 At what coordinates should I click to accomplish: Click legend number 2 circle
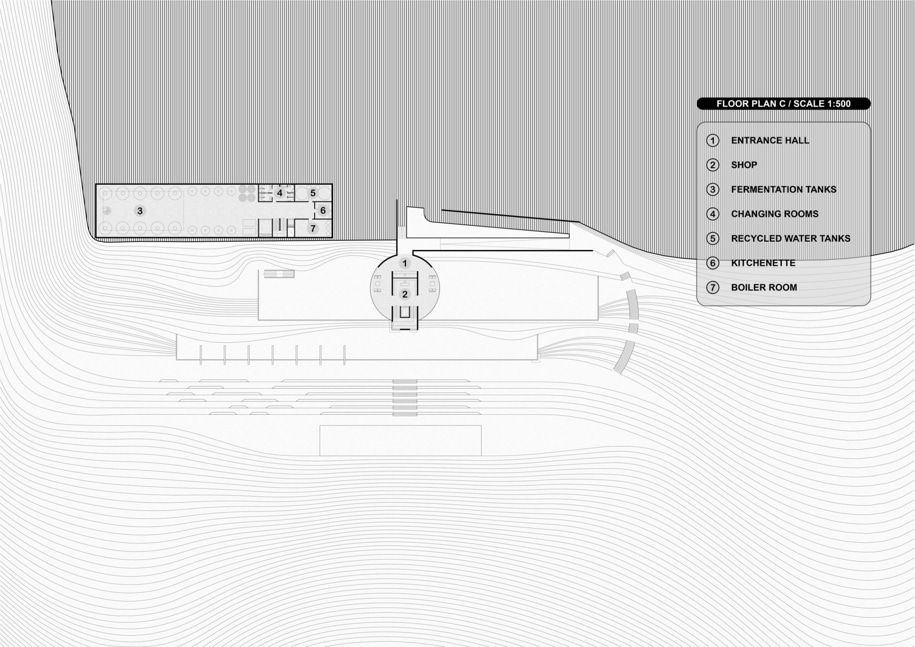click(713, 165)
